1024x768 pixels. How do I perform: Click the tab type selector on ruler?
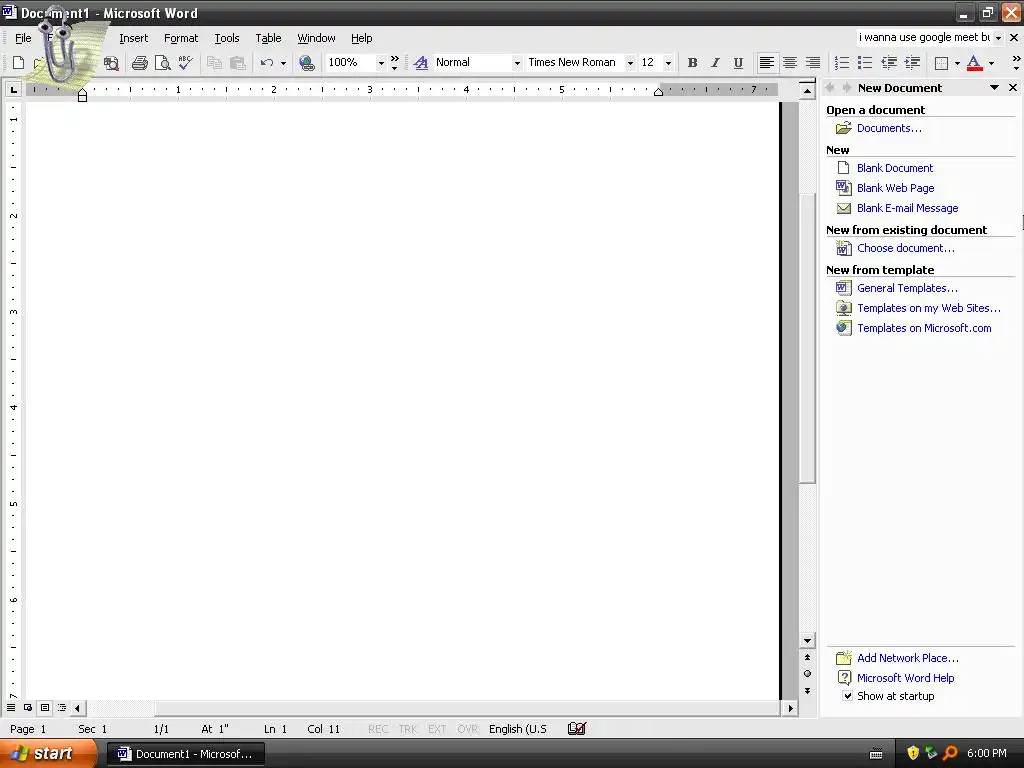pos(13,89)
